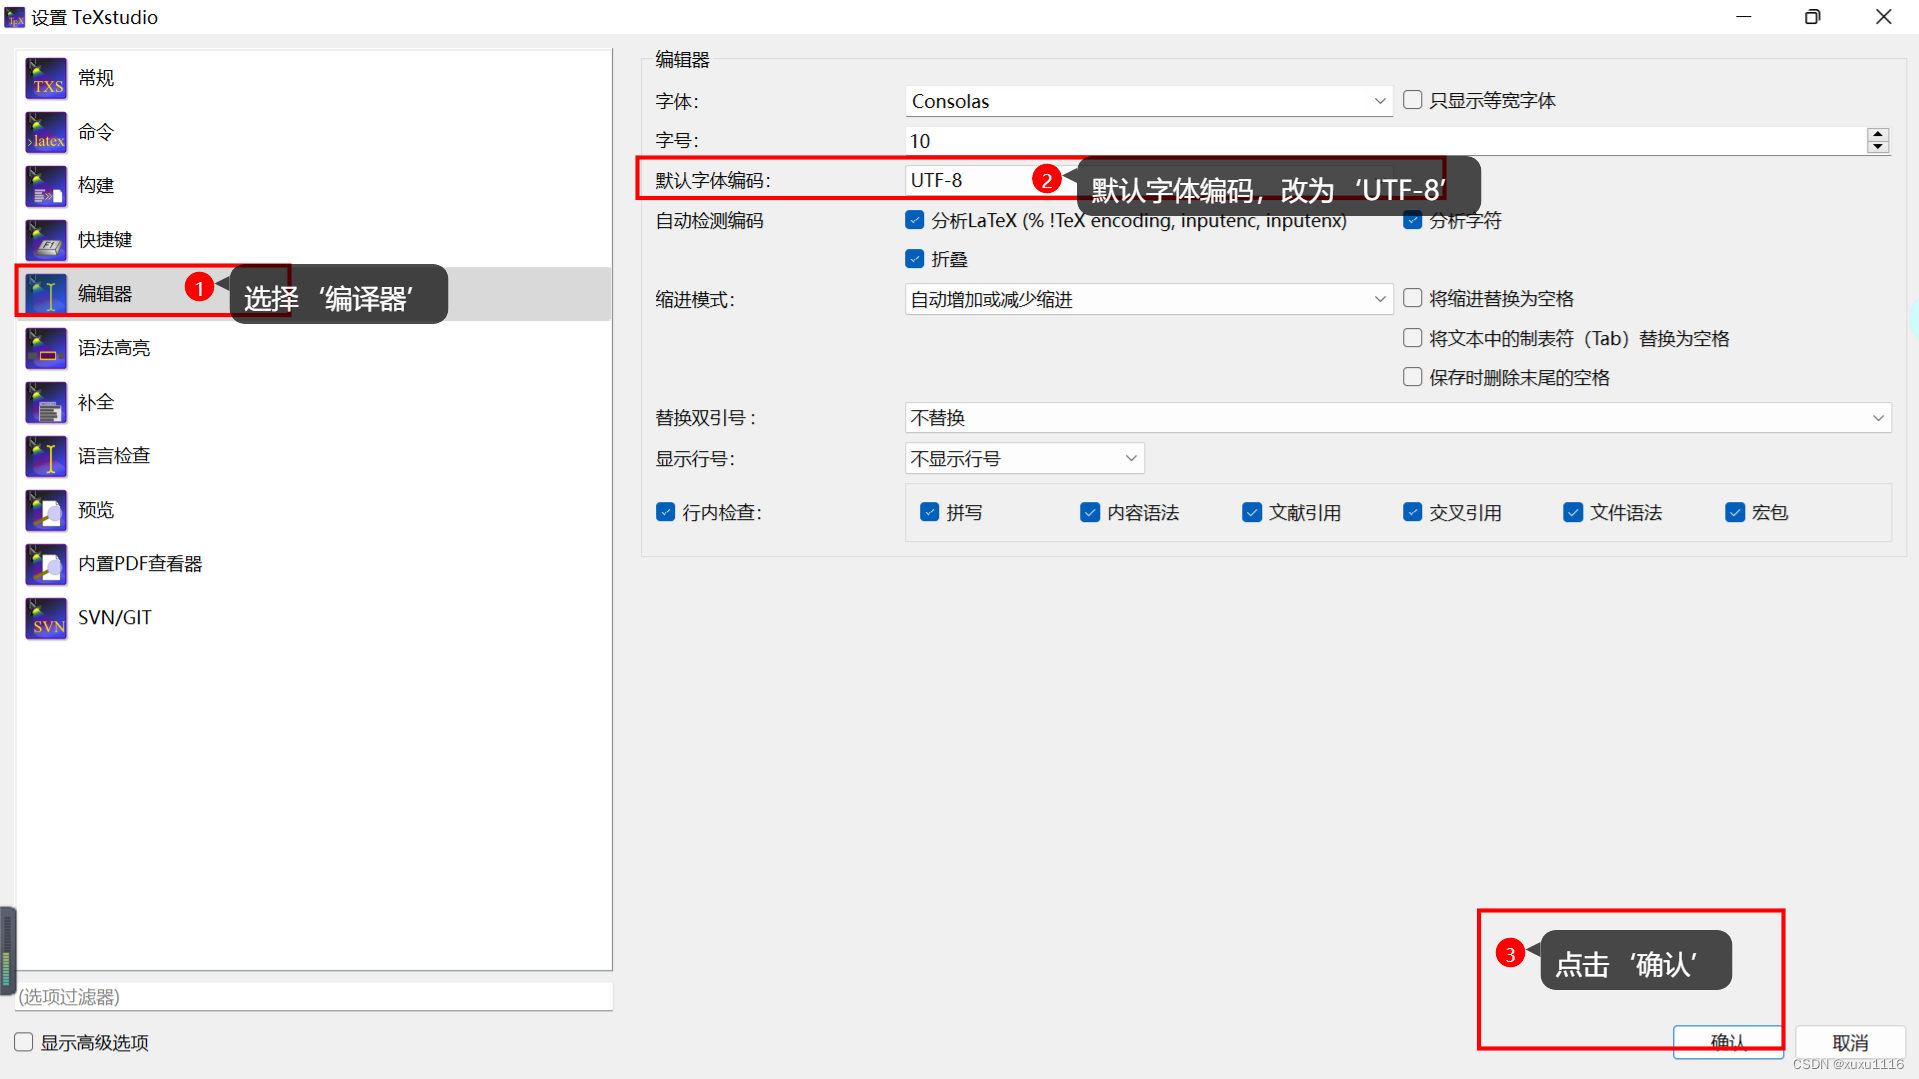This screenshot has width=1919, height=1079.
Task: Click the 取消 button
Action: pos(1850,1042)
